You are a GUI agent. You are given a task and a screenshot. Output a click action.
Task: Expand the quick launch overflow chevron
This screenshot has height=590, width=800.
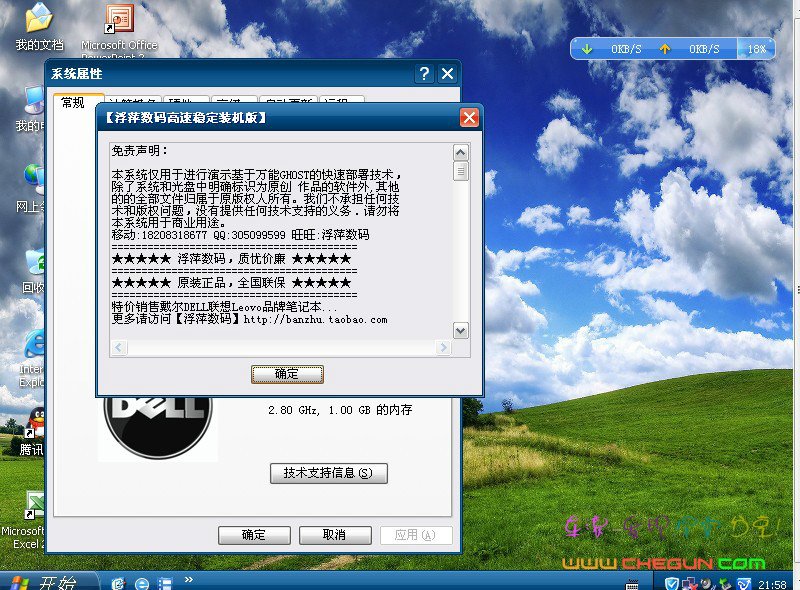coord(189,579)
